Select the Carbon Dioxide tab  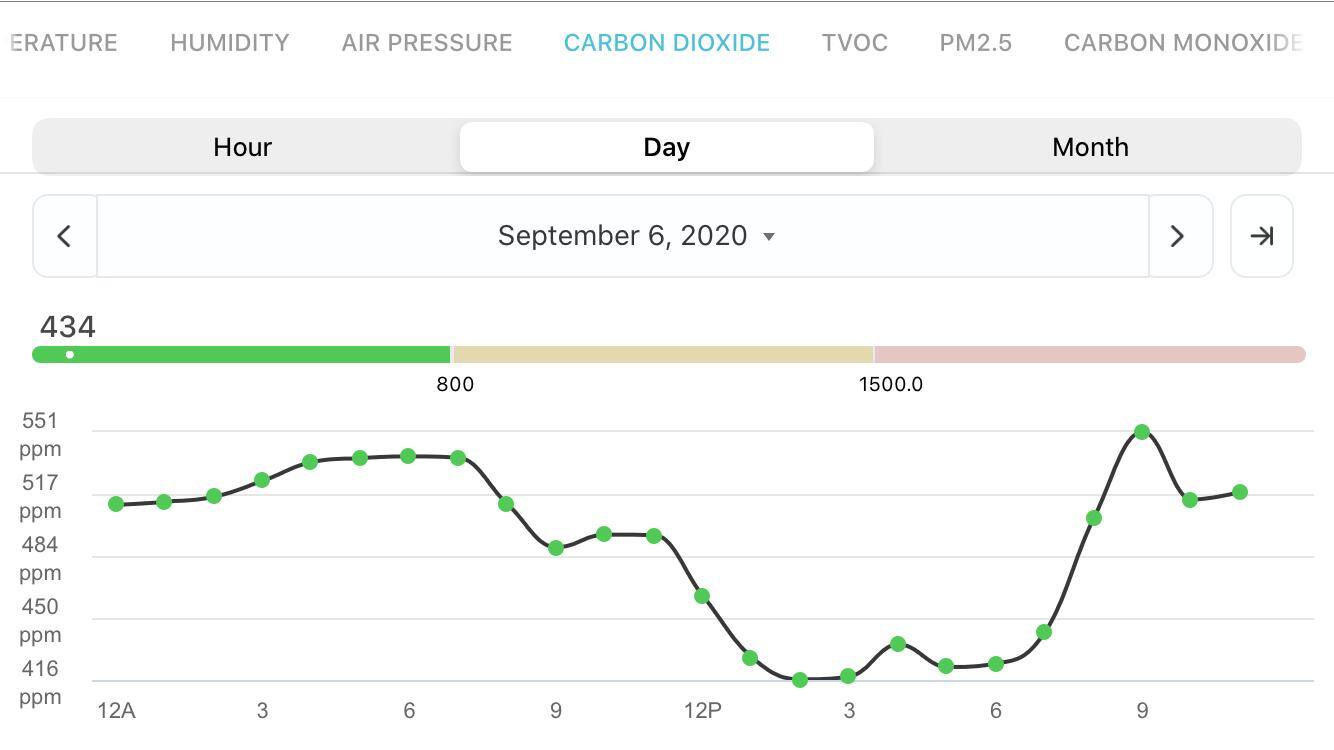(667, 43)
